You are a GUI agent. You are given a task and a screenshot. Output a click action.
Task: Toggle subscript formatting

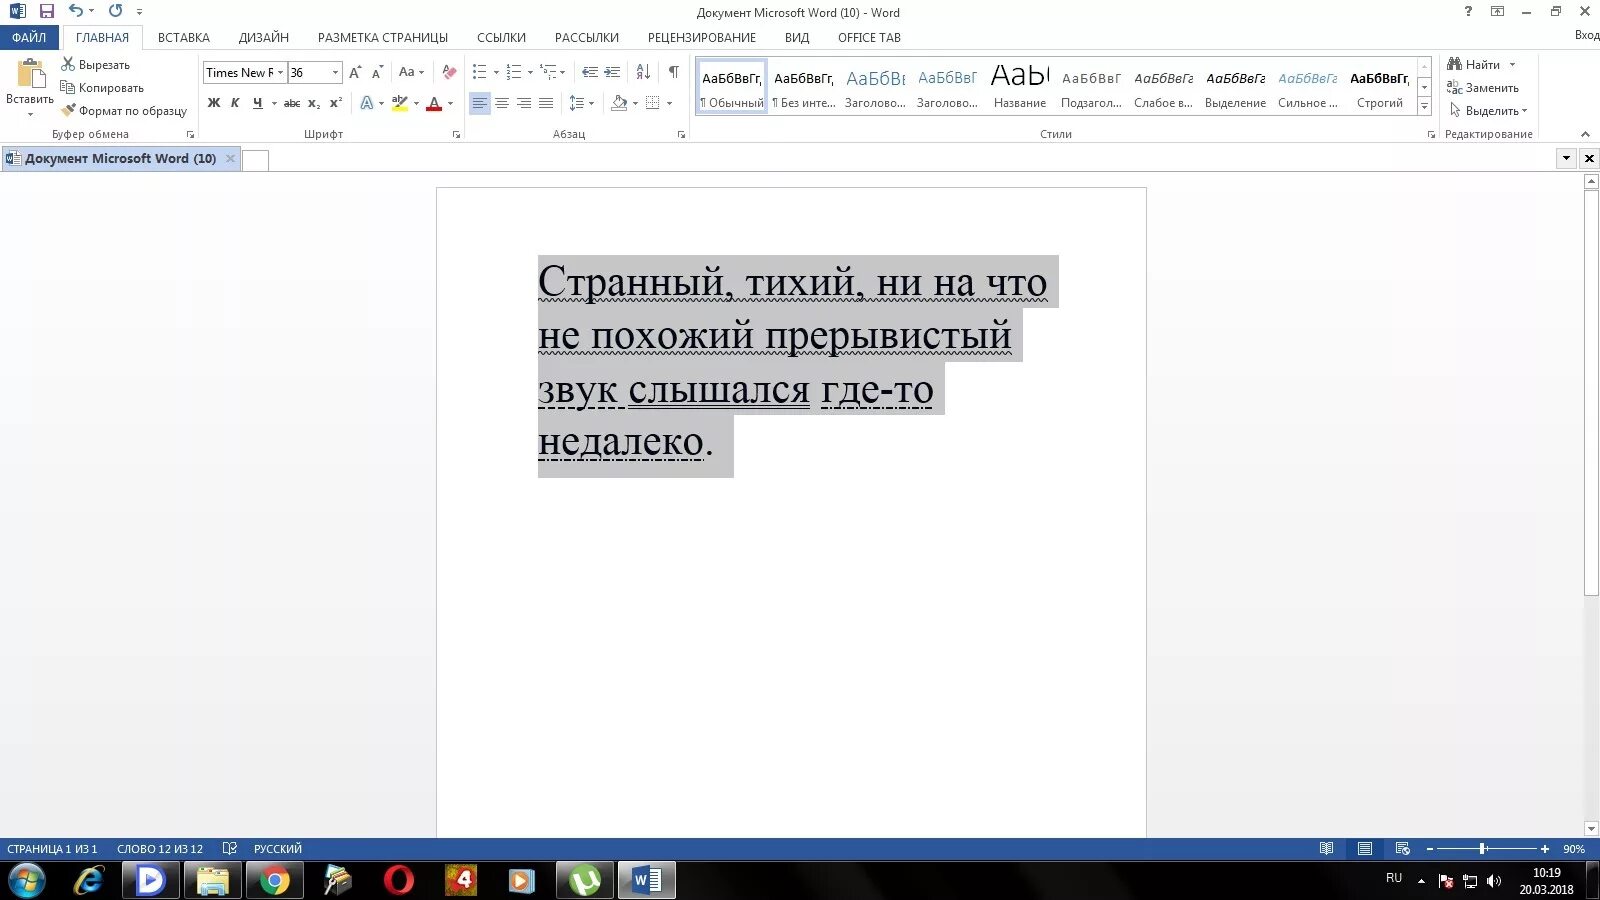coord(312,103)
